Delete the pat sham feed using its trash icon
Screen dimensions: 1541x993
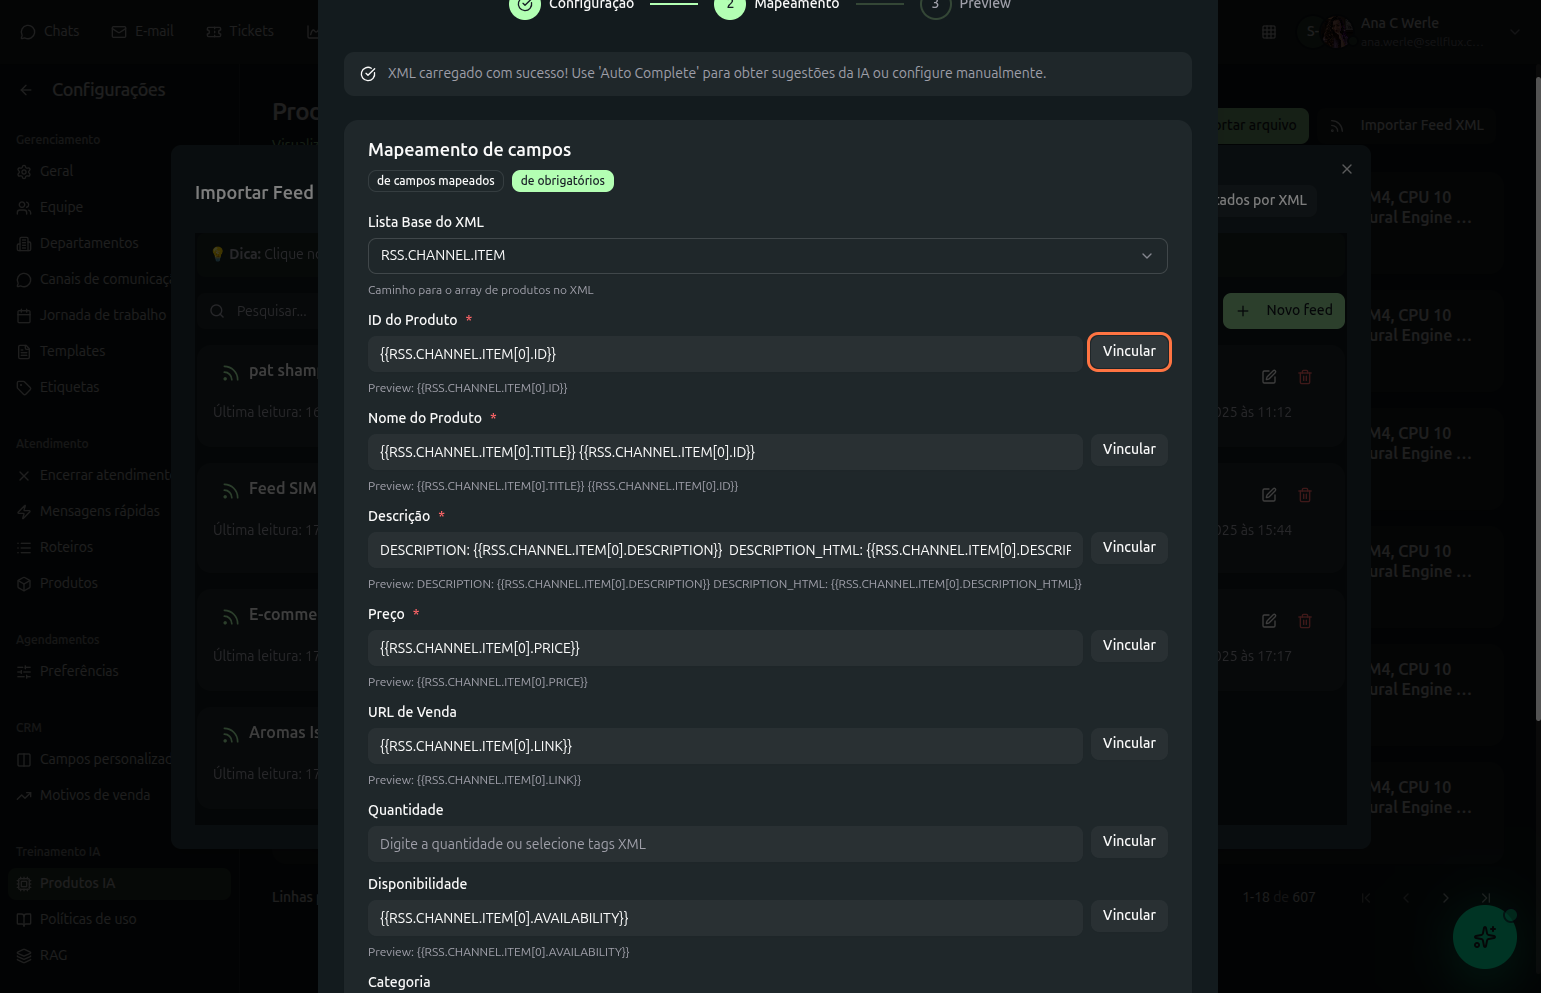point(1305,377)
